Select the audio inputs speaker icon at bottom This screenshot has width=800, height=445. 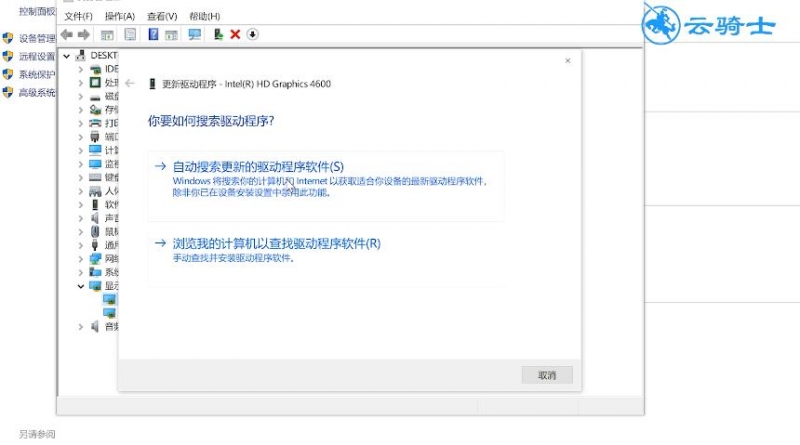[95, 326]
